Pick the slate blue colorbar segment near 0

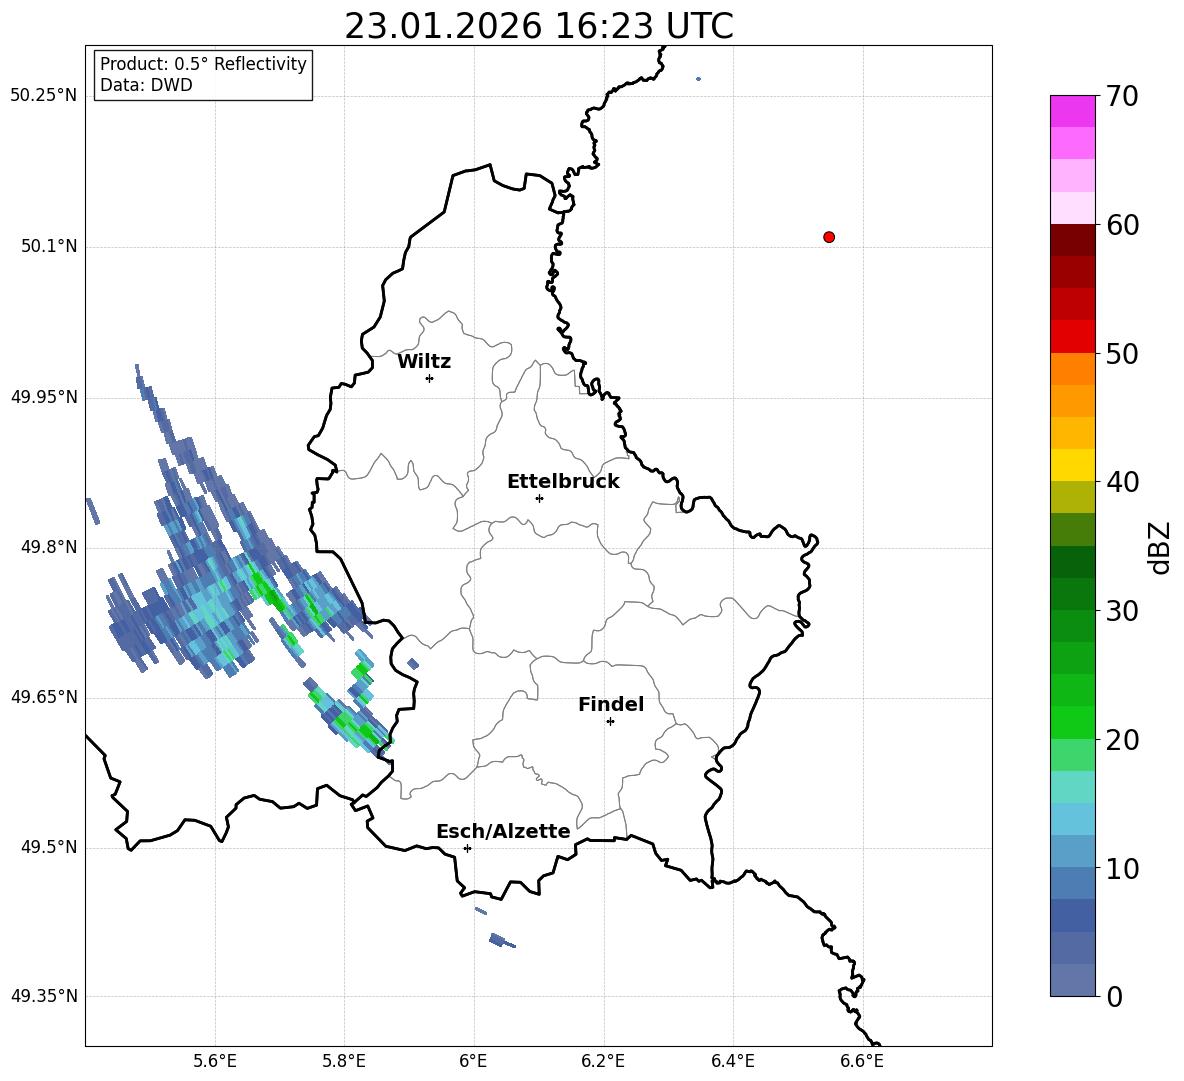coord(1072,981)
